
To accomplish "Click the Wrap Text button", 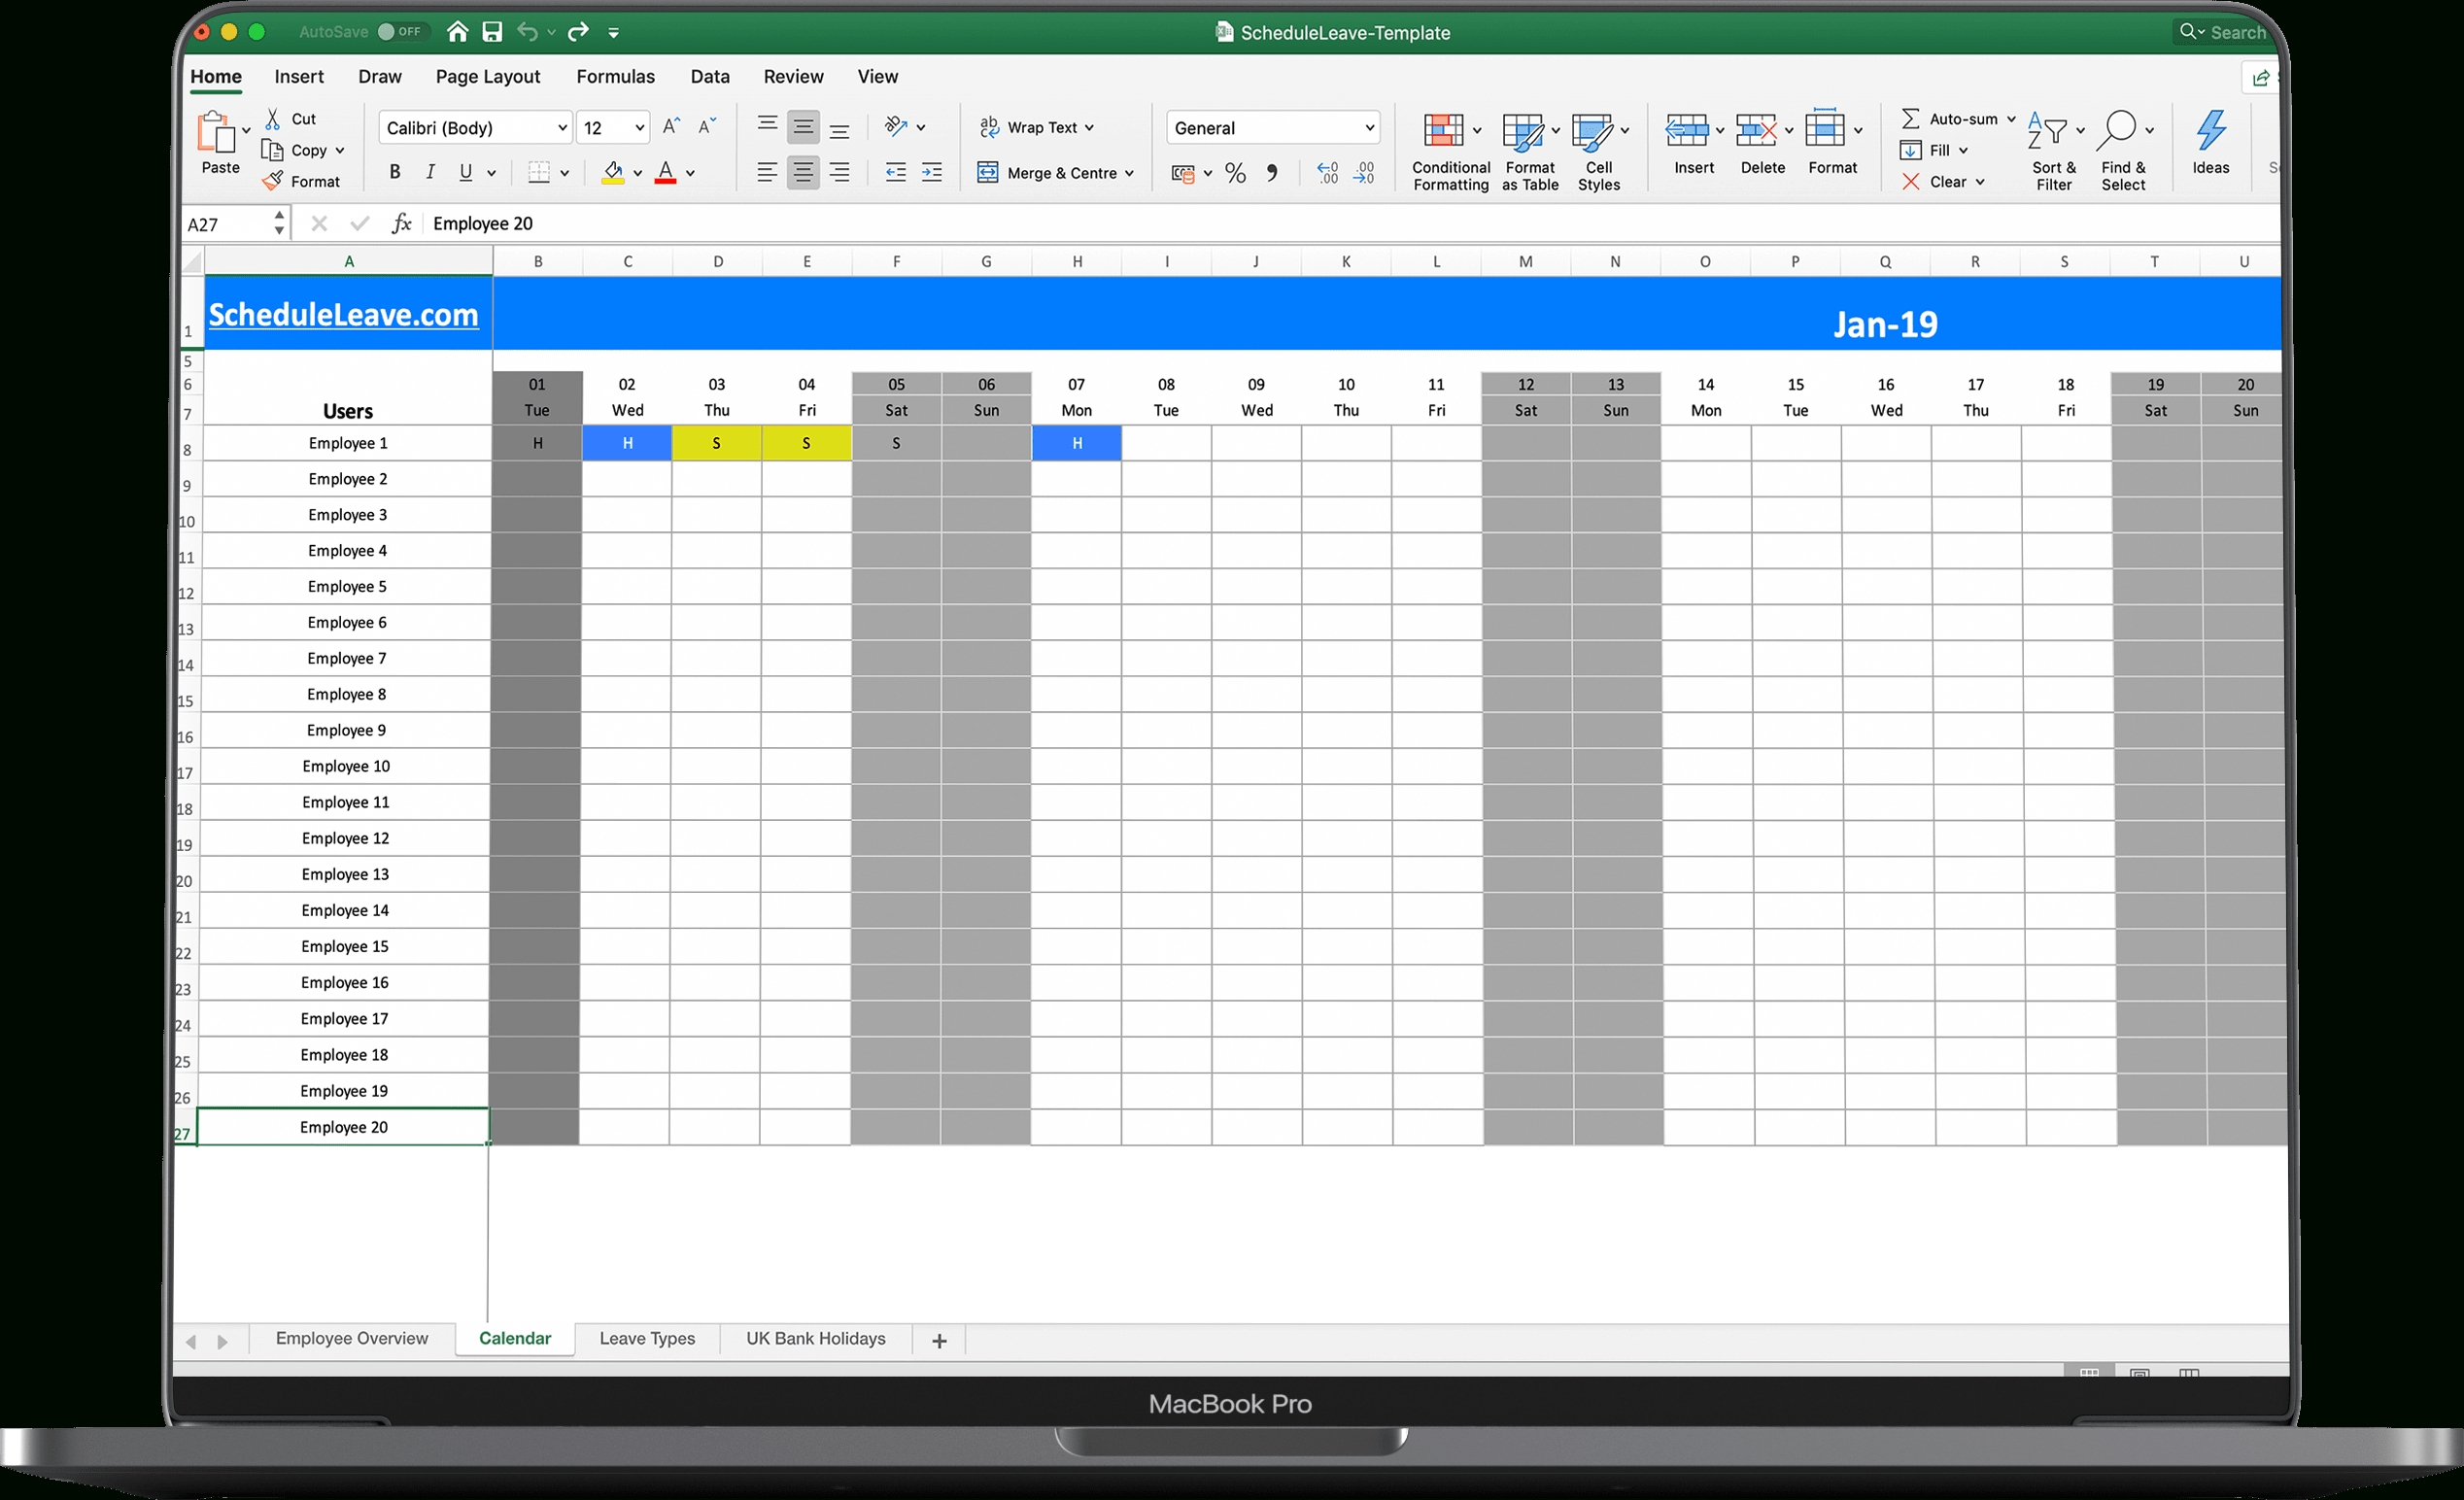I will pos(1041,126).
